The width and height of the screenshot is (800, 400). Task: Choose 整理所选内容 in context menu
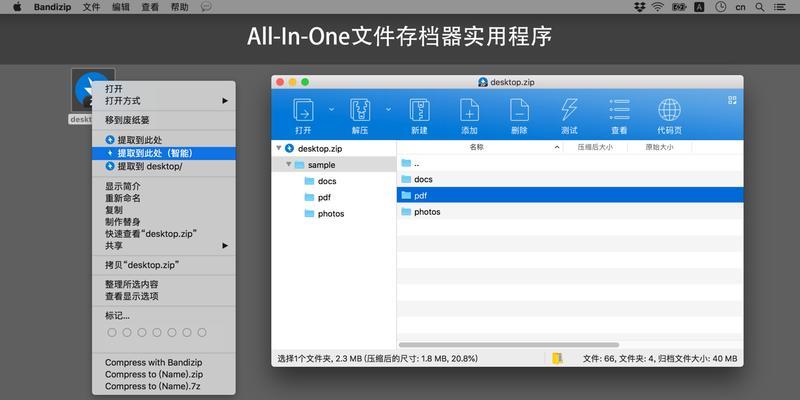coord(164,285)
